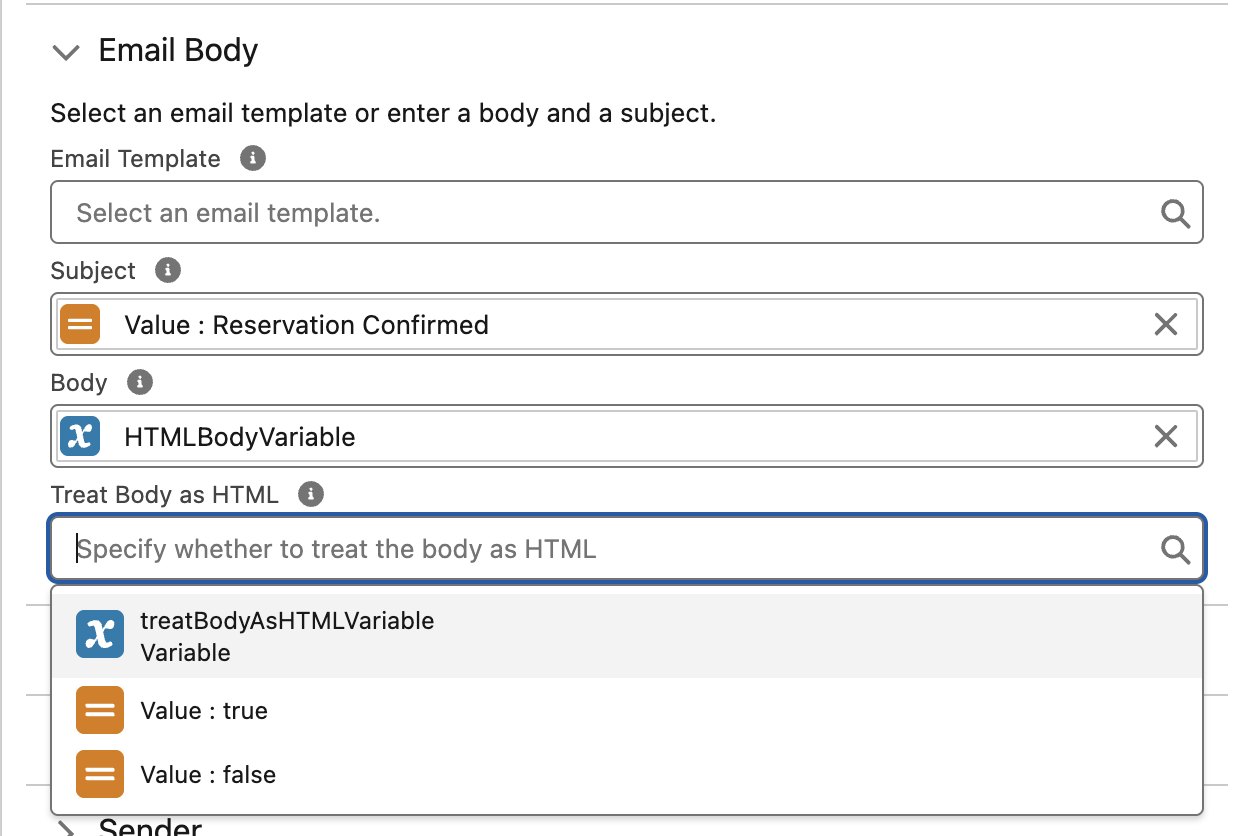Viewport: 1234px width, 836px height.
Task: Click the orange value icon in Subject
Action: pos(80,324)
